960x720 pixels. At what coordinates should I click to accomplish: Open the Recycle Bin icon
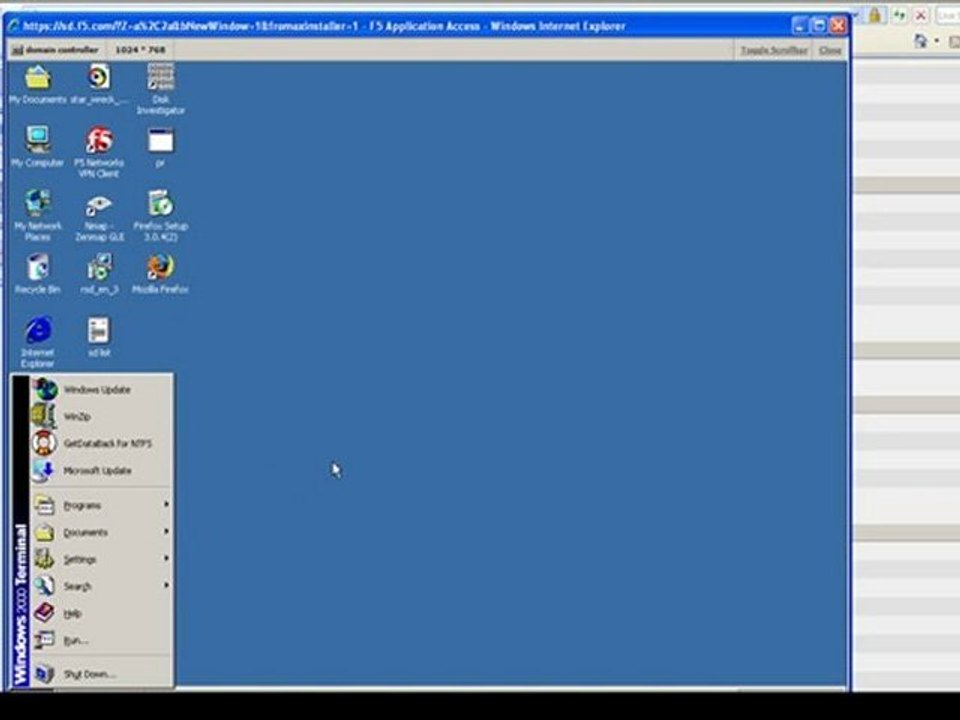[37, 274]
